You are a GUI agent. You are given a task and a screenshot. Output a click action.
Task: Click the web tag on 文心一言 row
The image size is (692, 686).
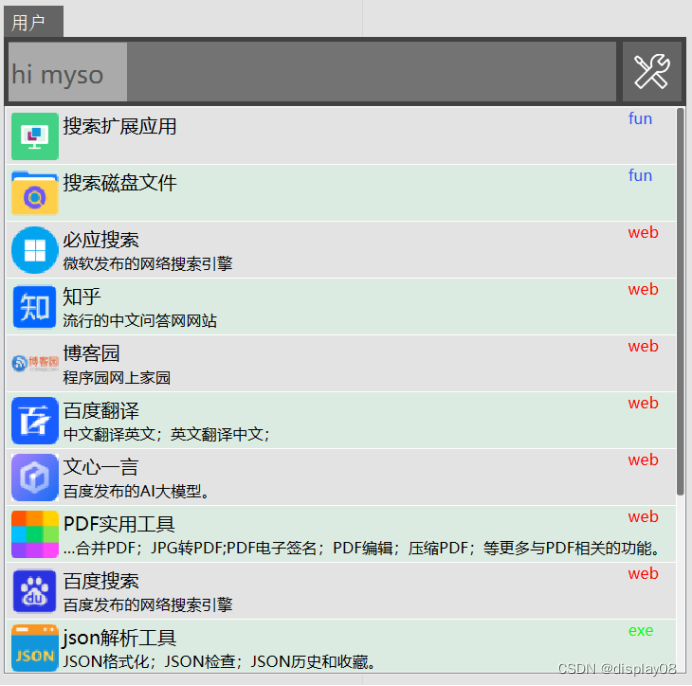(643, 460)
